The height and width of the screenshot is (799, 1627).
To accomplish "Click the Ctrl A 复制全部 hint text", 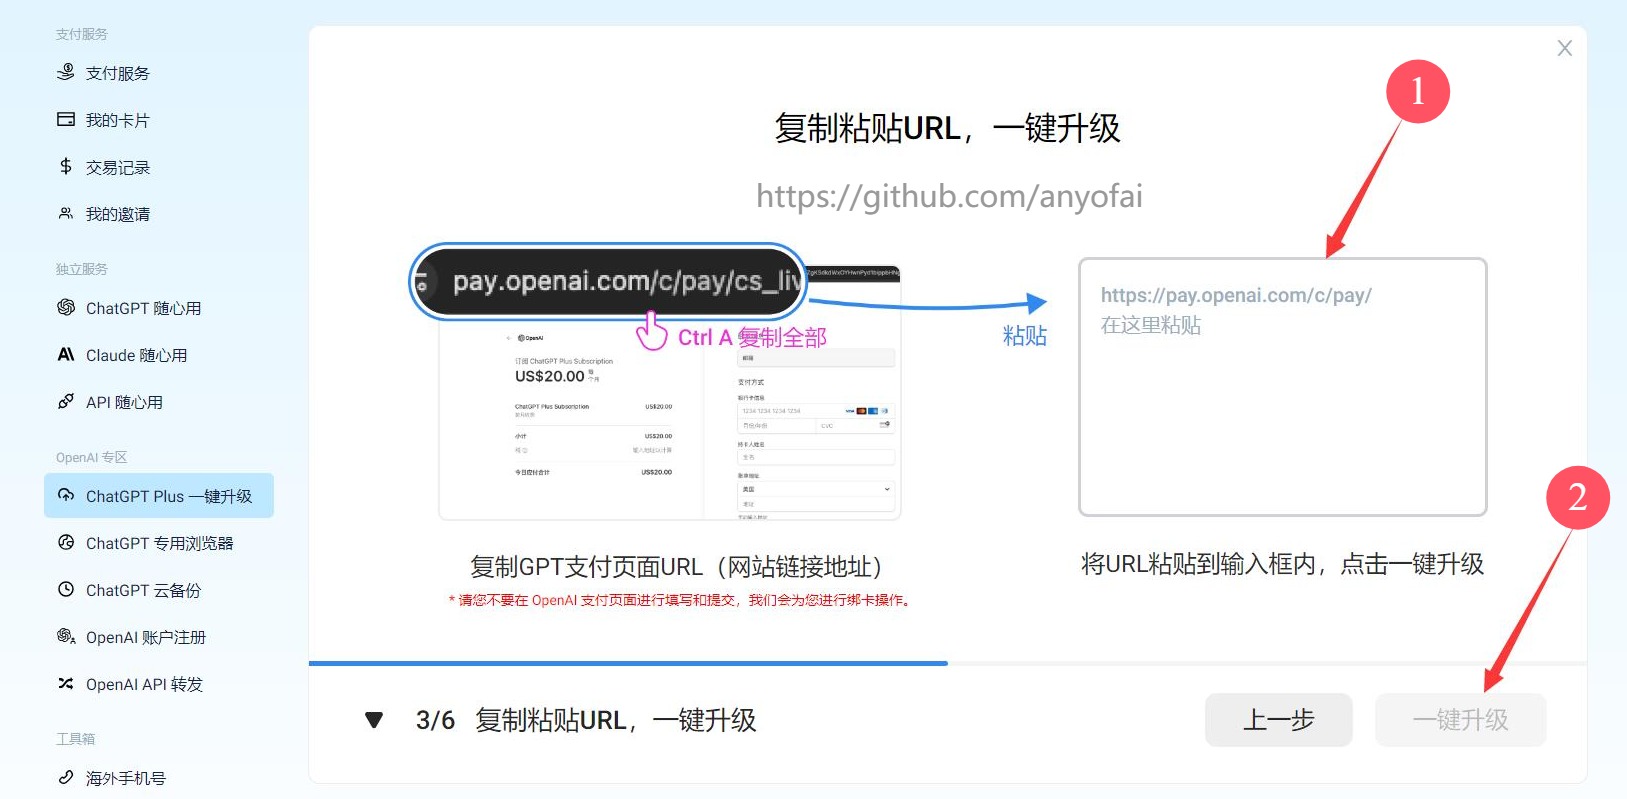I will 752,338.
